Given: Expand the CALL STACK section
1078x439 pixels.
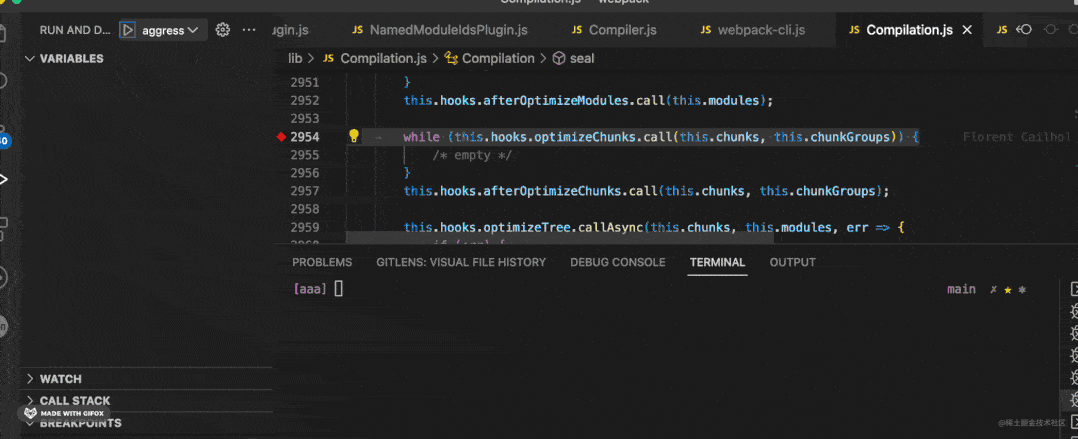Looking at the screenshot, I should coord(75,401).
